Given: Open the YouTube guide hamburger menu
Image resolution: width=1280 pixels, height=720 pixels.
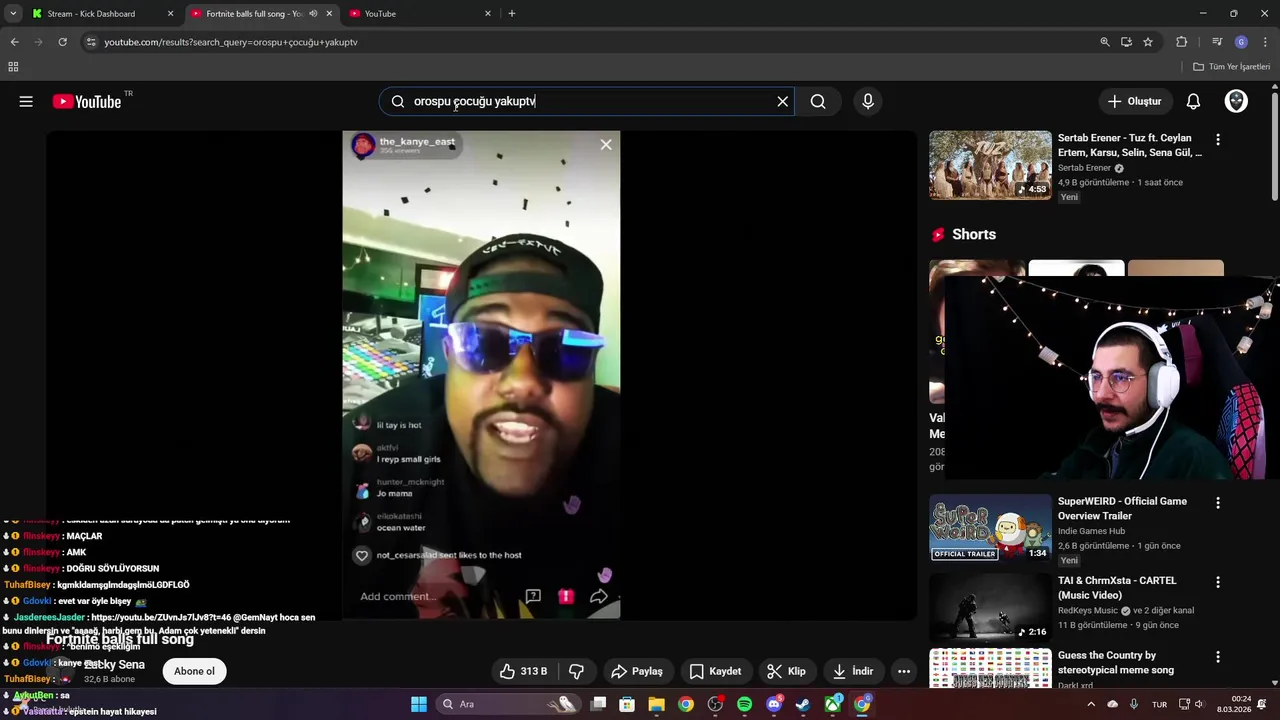Looking at the screenshot, I should [26, 101].
